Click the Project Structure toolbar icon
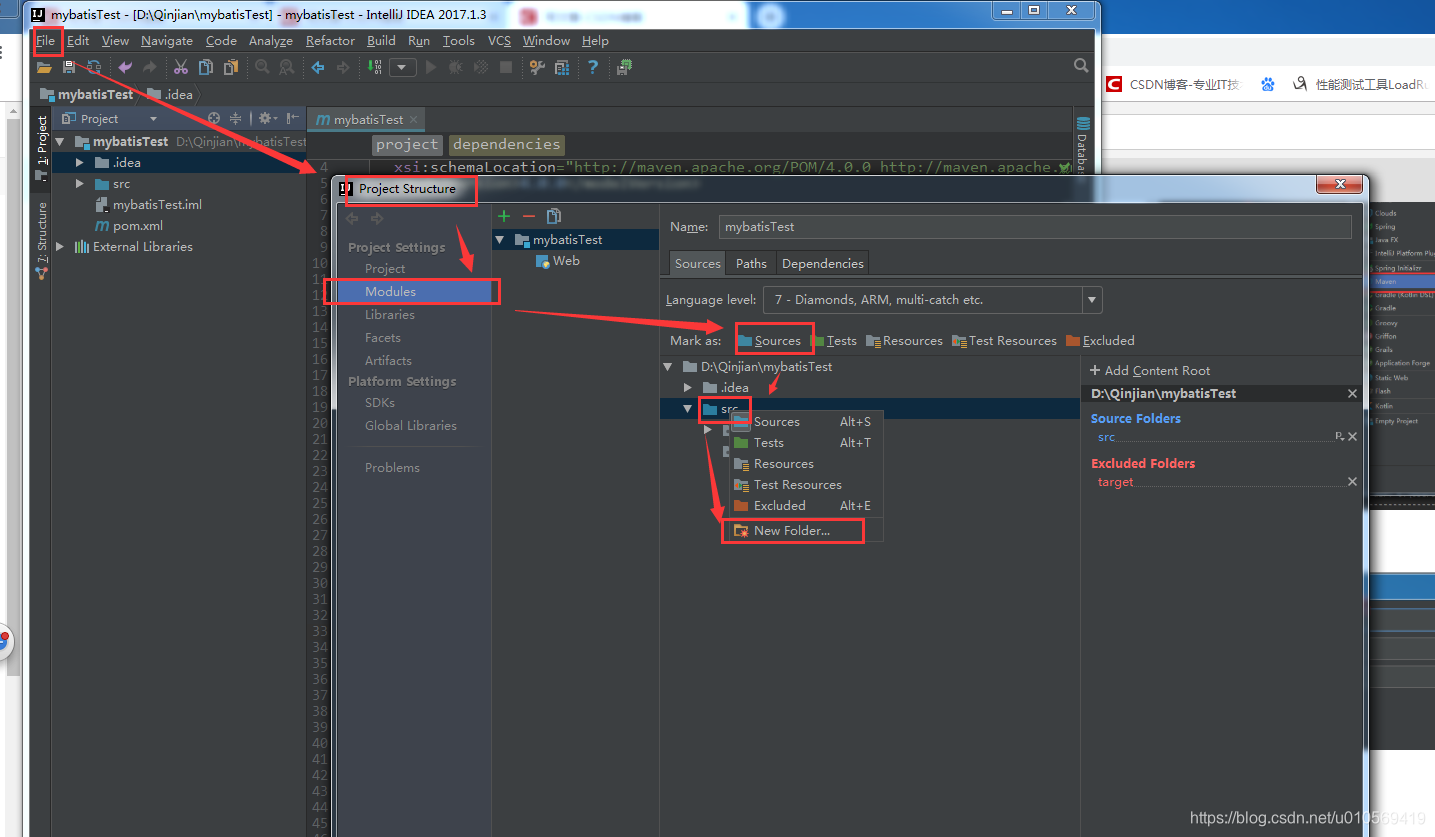Image resolution: width=1435 pixels, height=837 pixels. (562, 67)
